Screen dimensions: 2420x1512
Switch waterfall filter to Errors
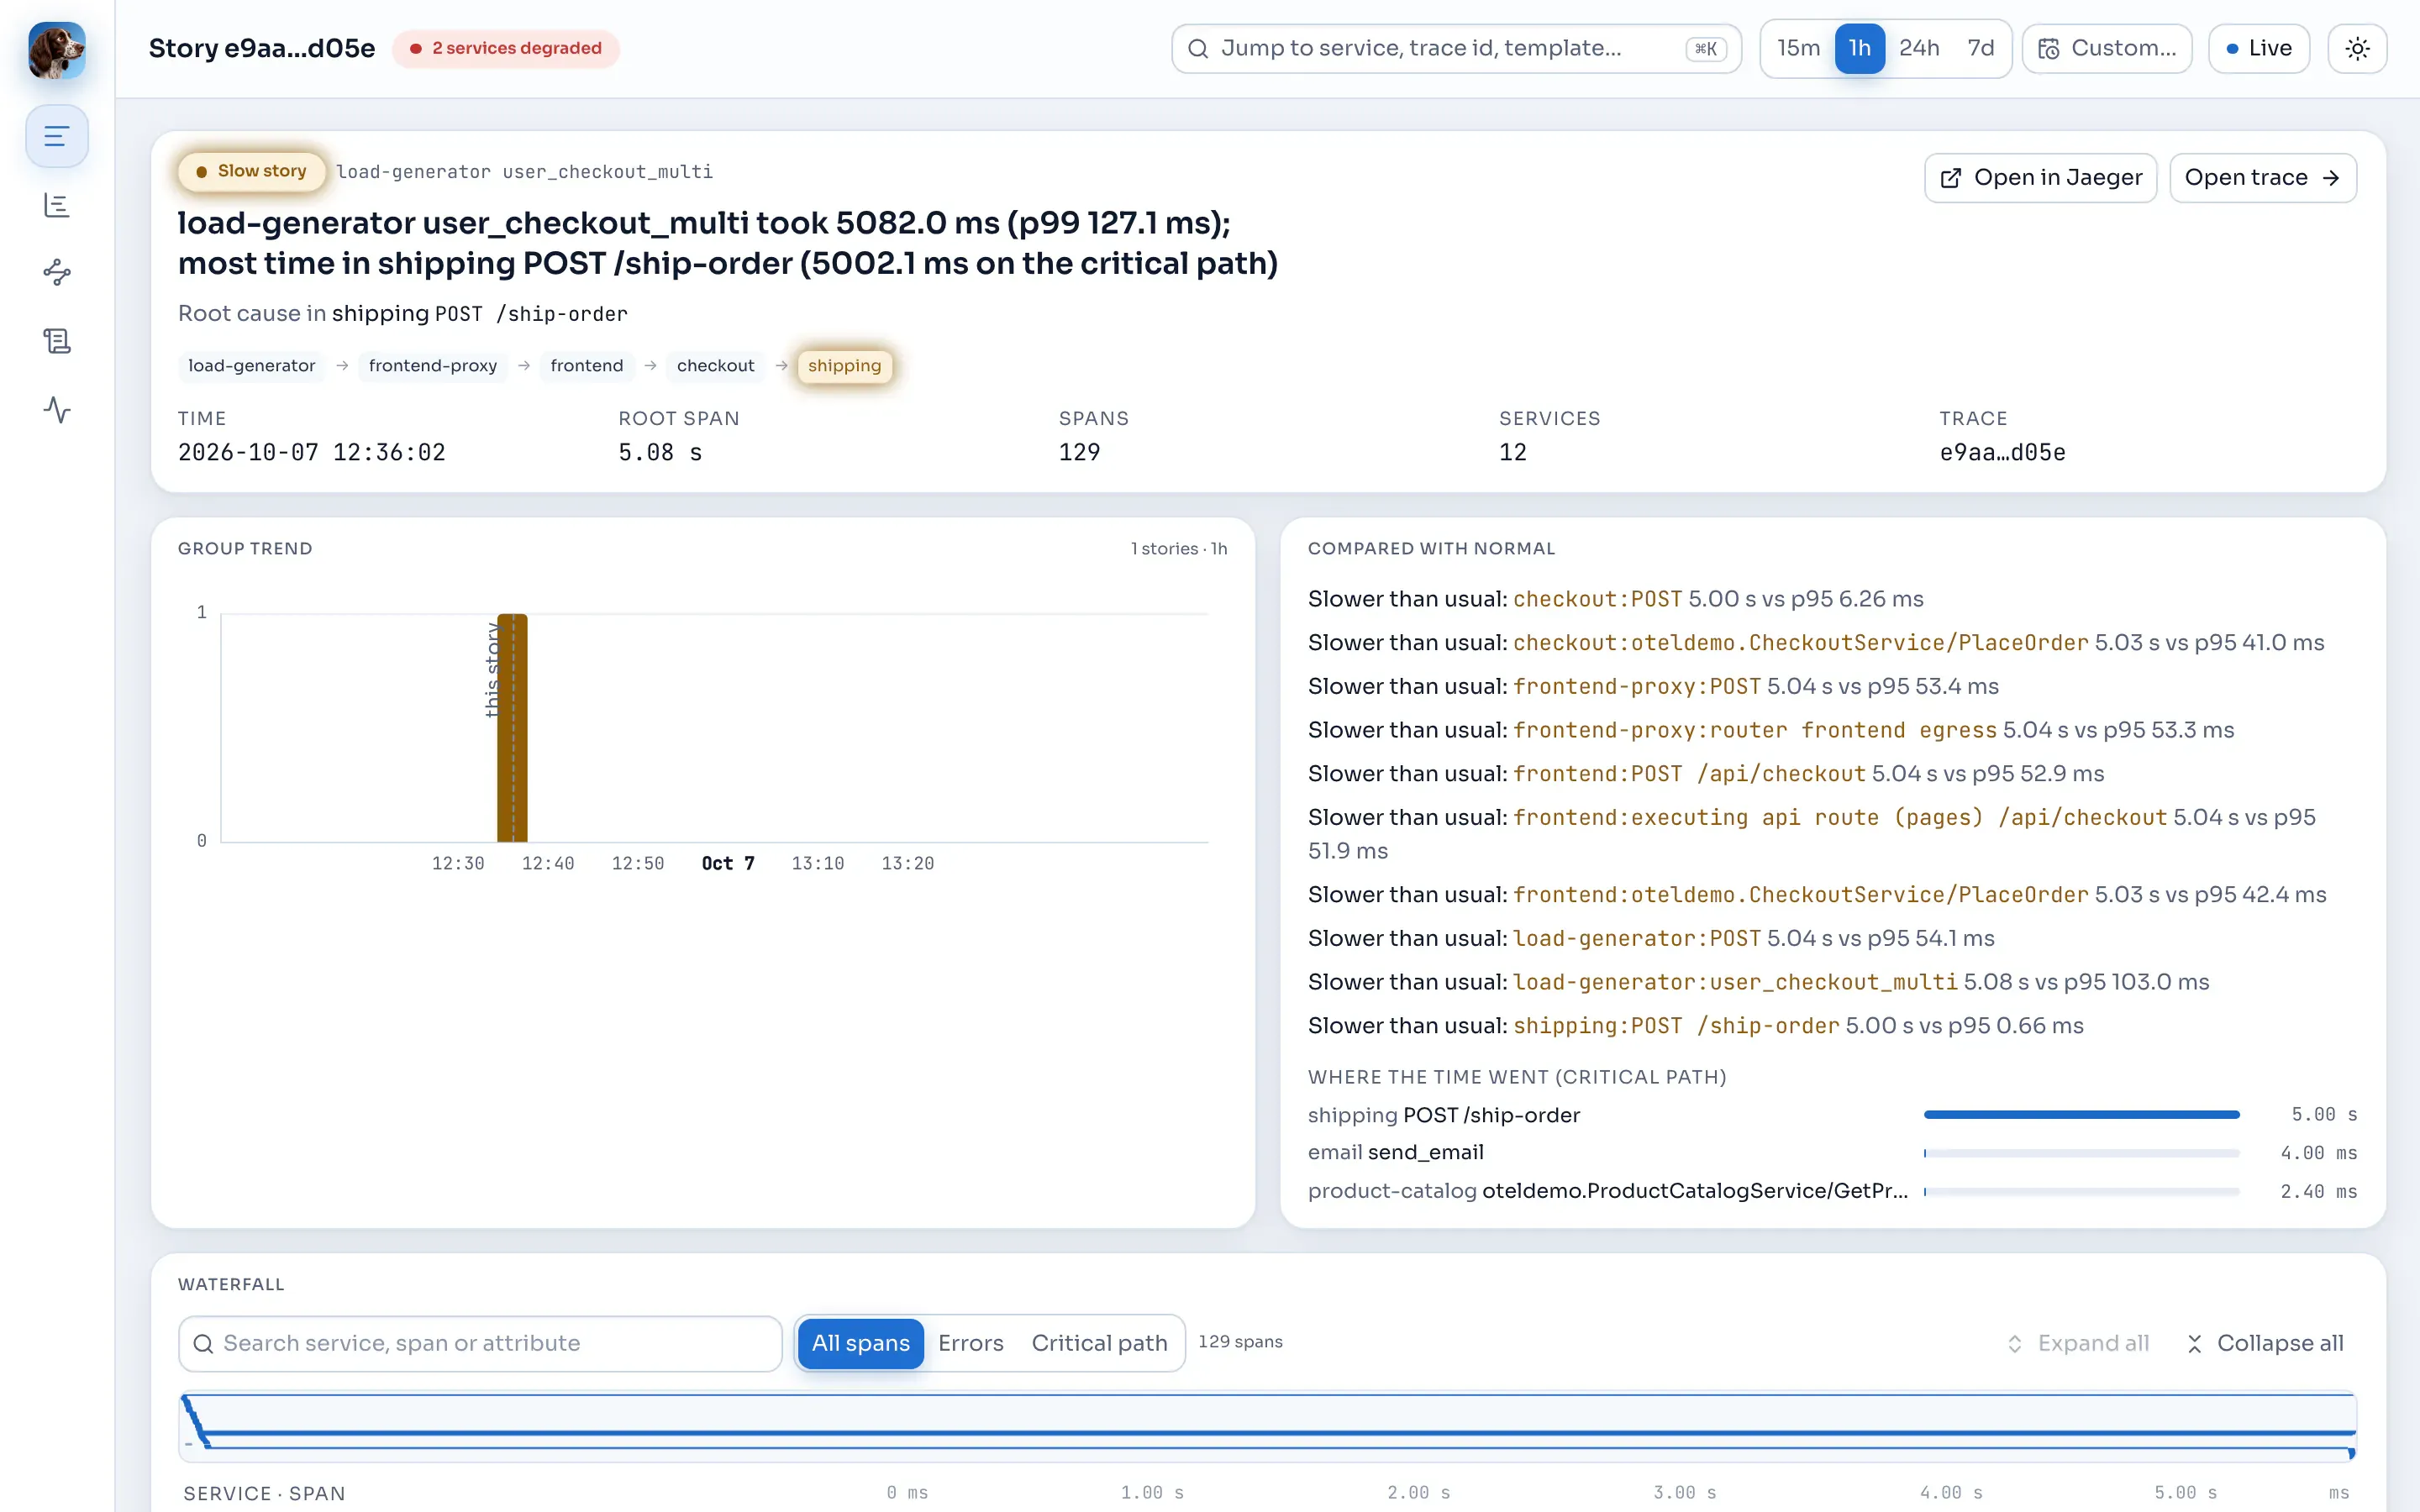[x=970, y=1344]
